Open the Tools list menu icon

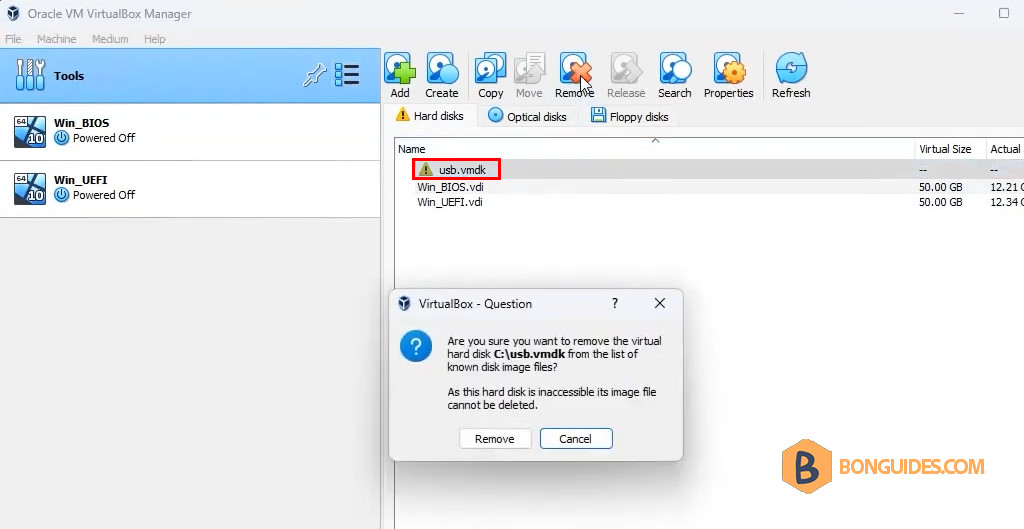pos(347,75)
